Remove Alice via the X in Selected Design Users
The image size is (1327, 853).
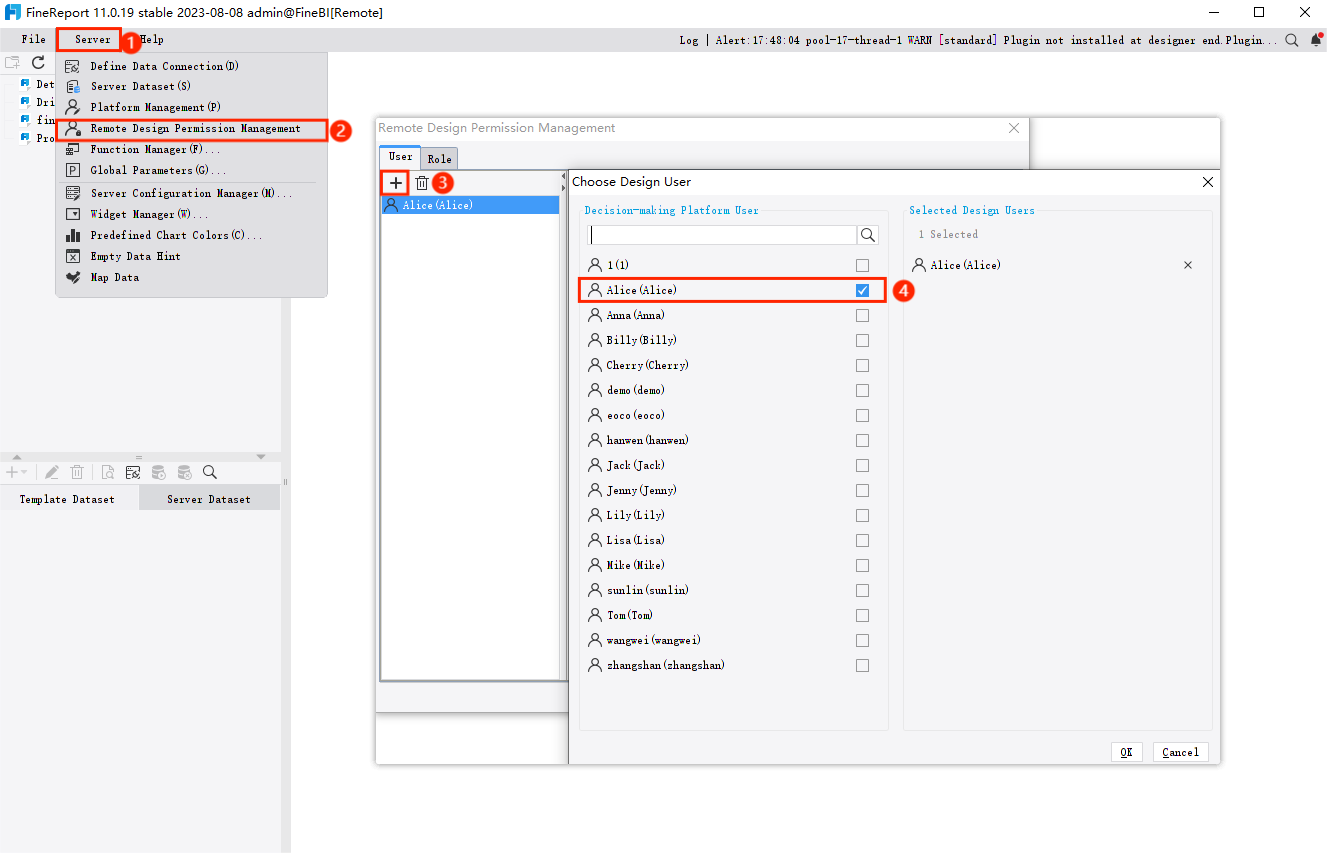click(x=1187, y=265)
